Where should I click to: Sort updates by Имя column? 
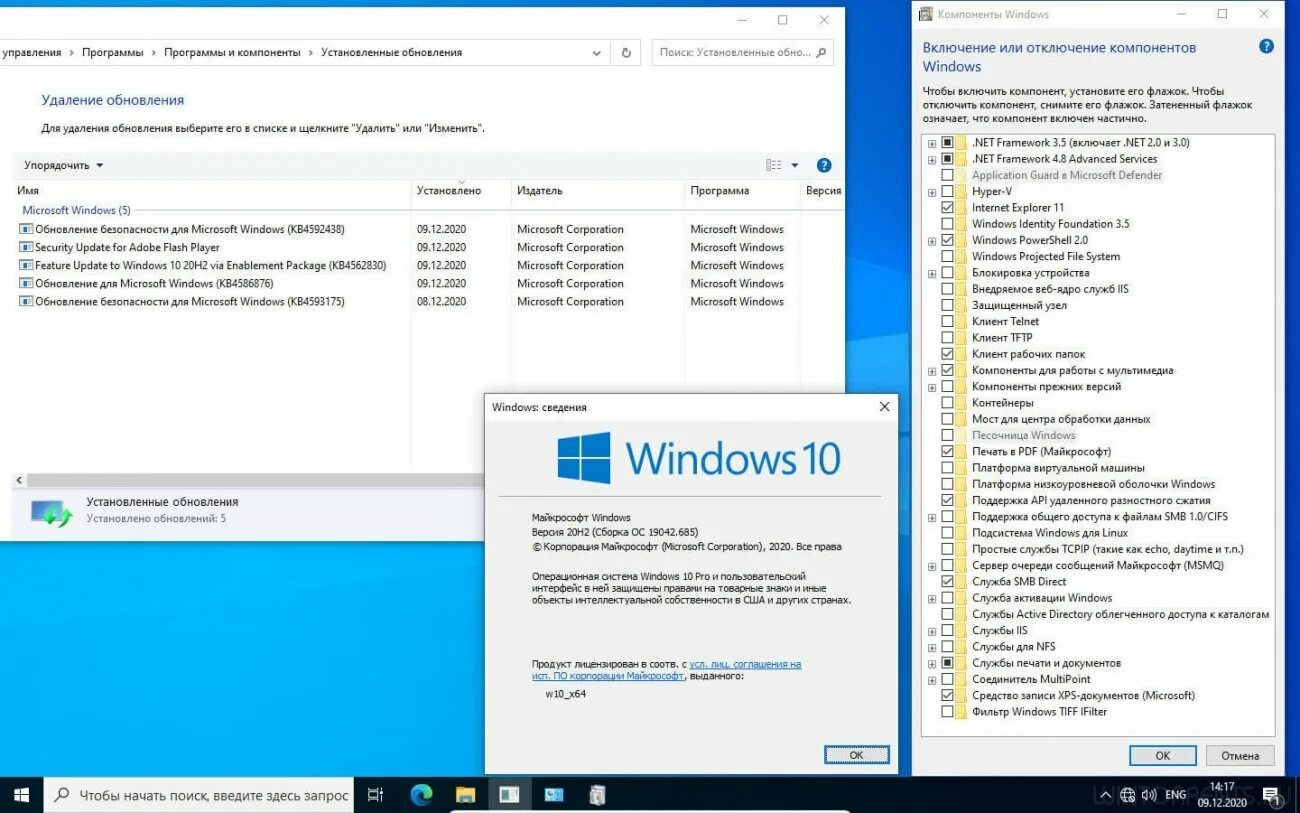point(211,190)
